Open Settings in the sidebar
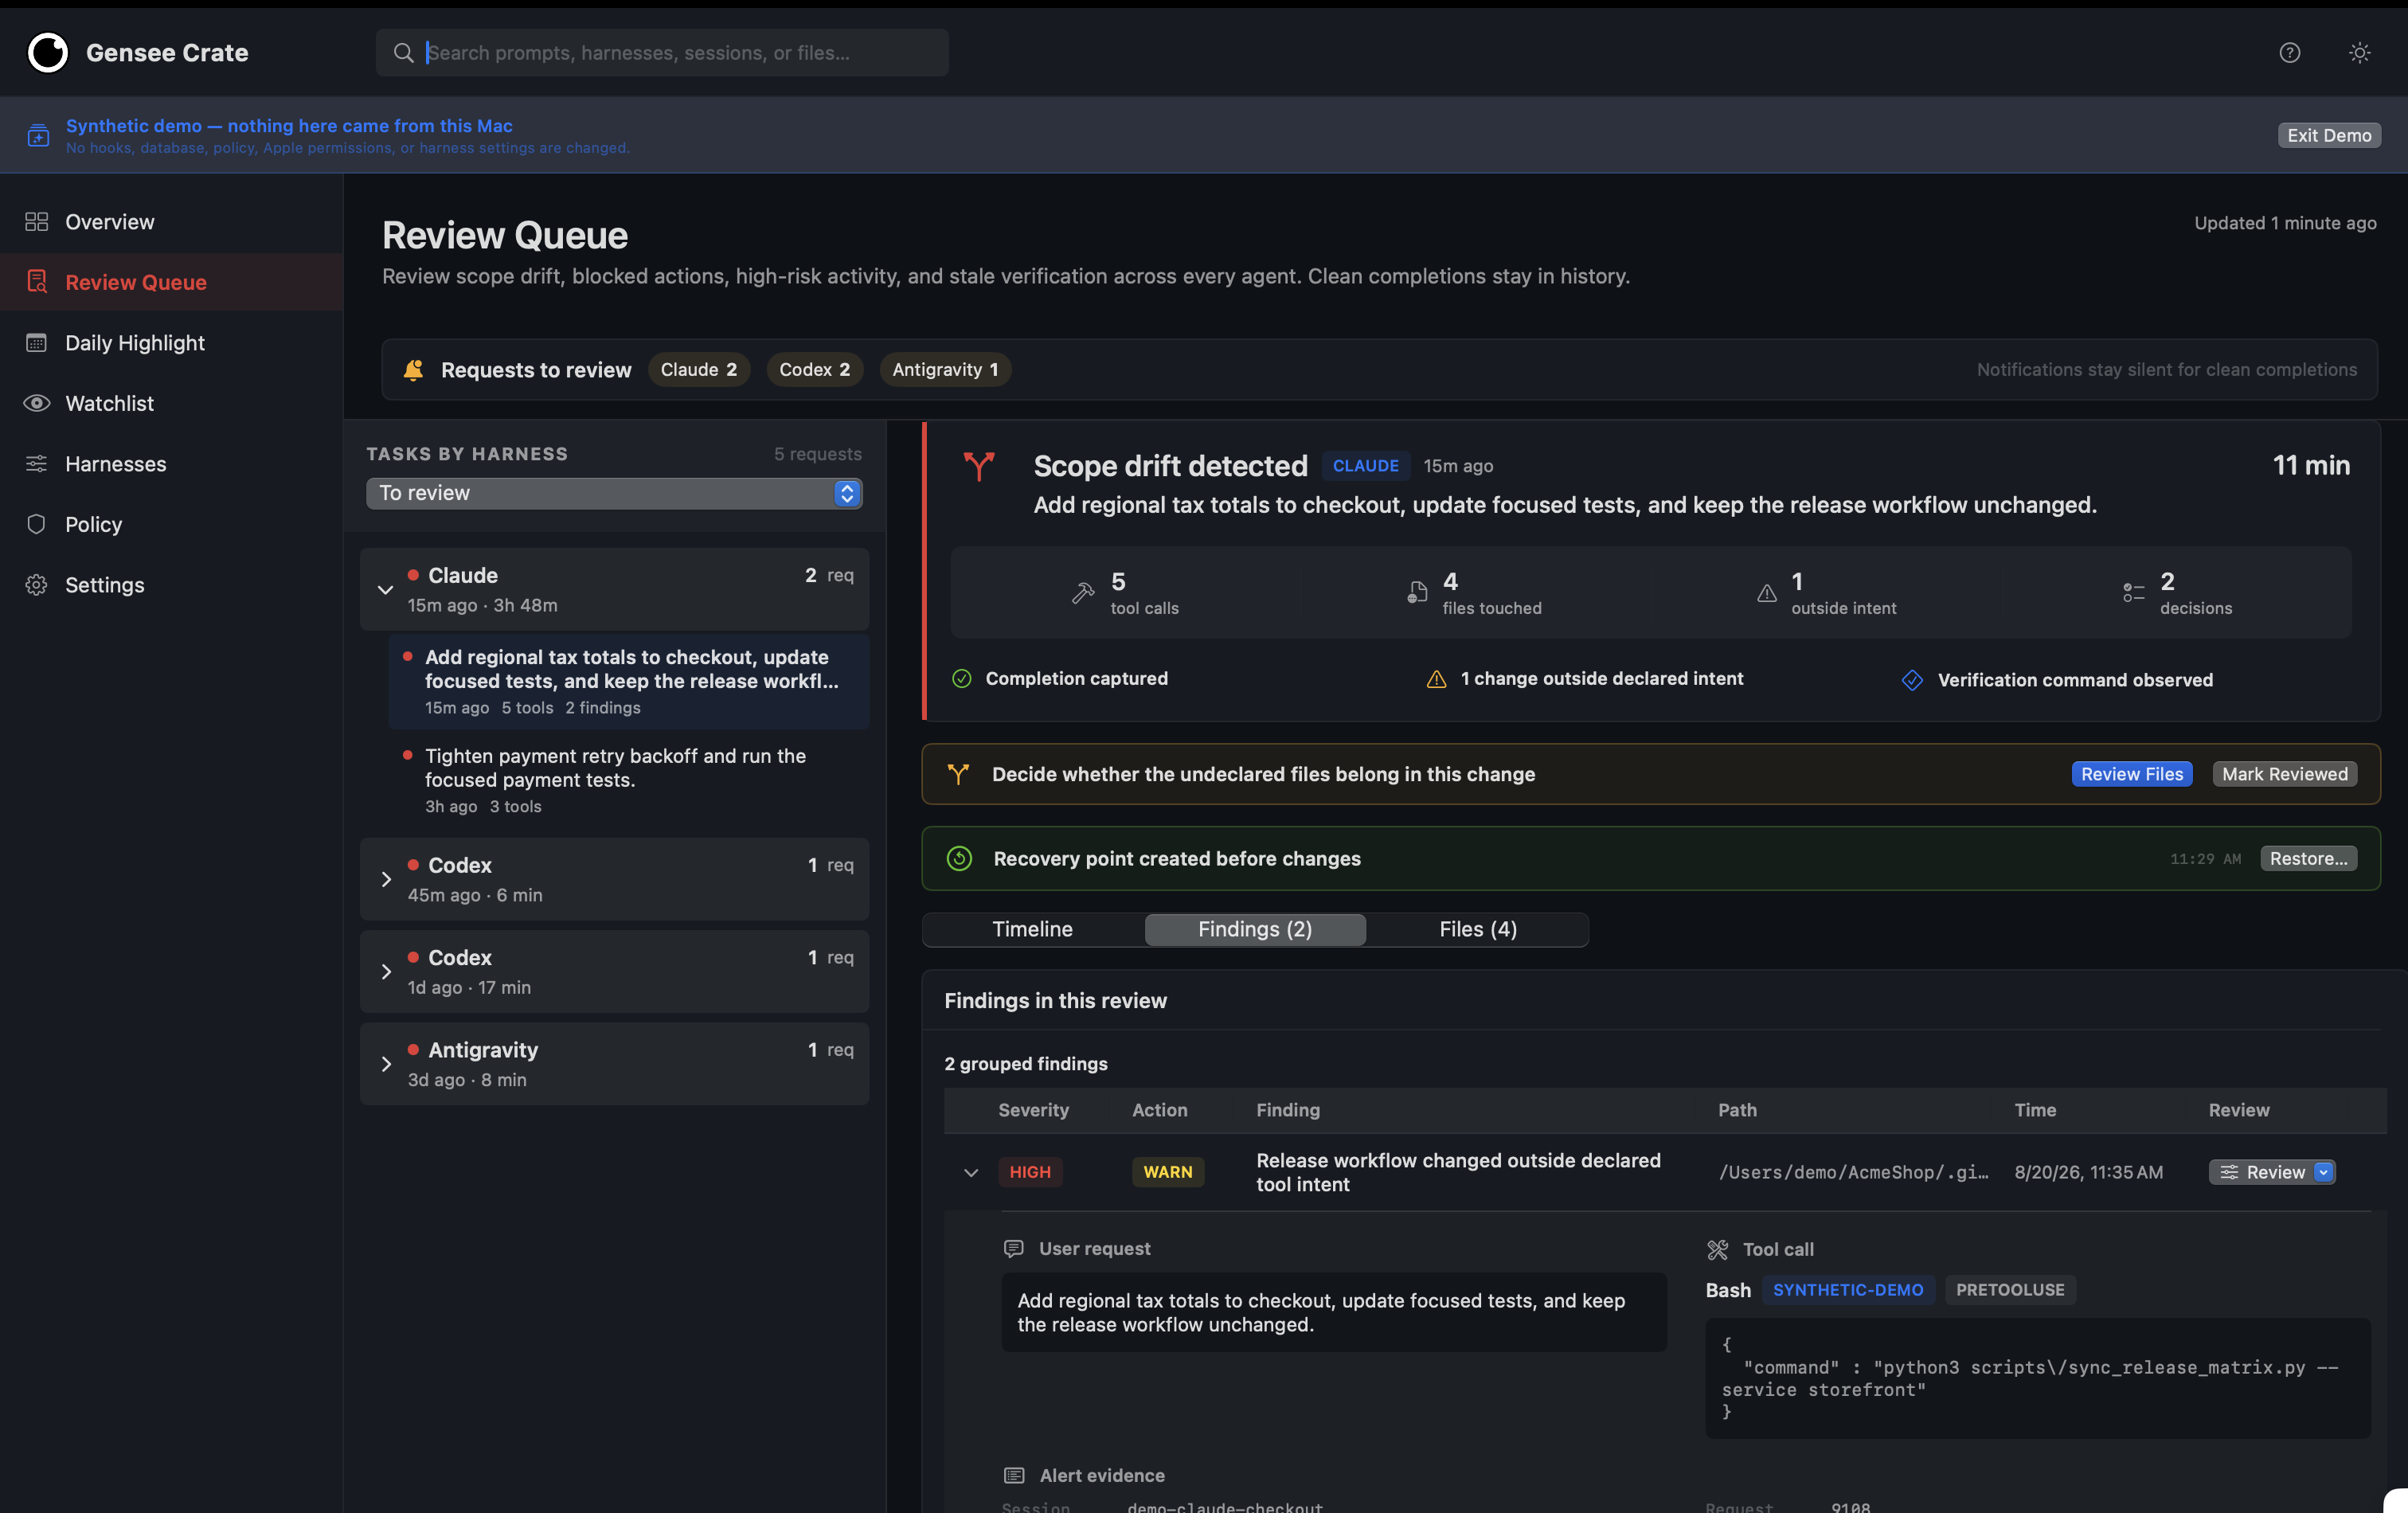The width and height of the screenshot is (2408, 1513). [171, 584]
